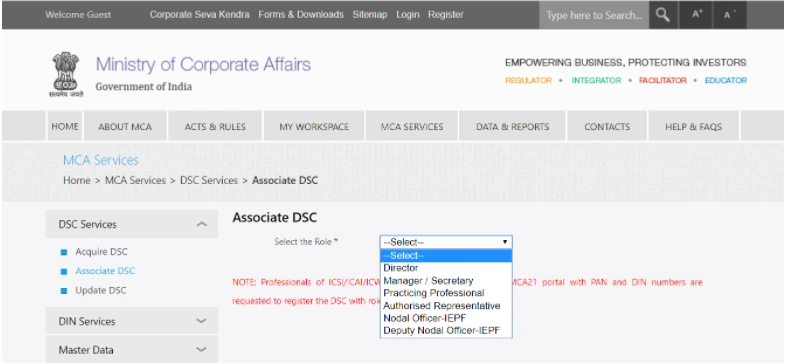Choose Deputy Nodal Officer-IEPF from role list
Image resolution: width=787 pixels, height=364 pixels.
[x=446, y=331]
